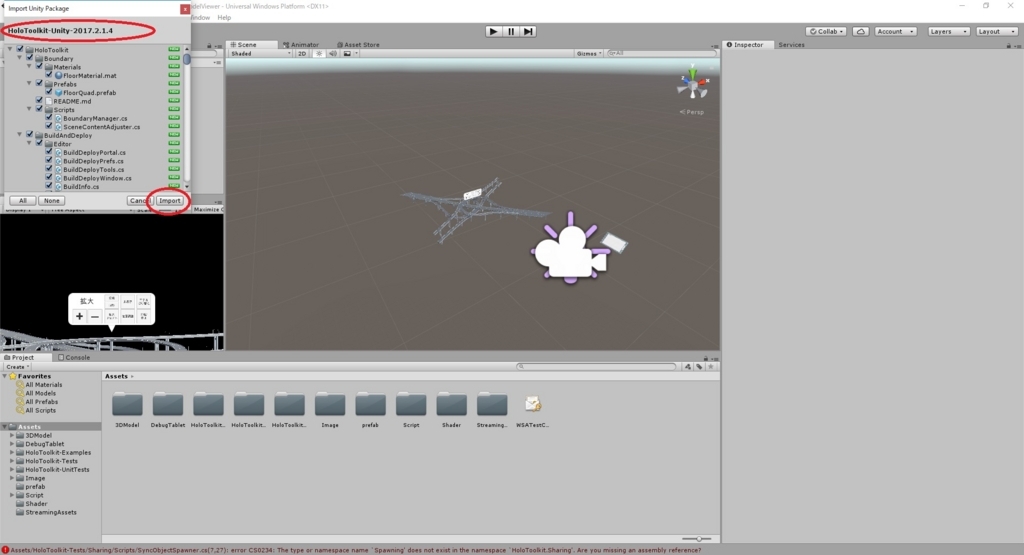Switch to the Animator tab
This screenshot has width=1024, height=555.
click(301, 45)
